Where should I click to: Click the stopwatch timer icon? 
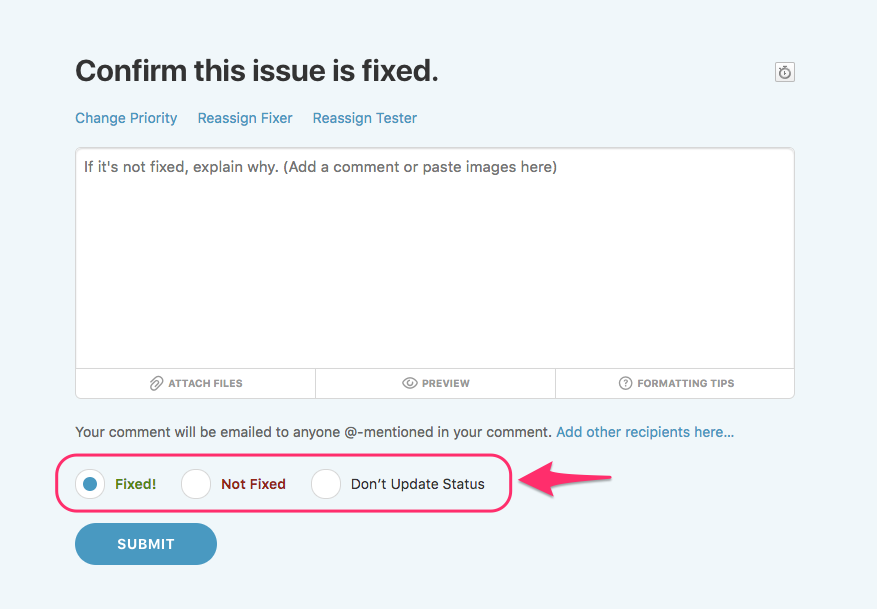pos(785,72)
